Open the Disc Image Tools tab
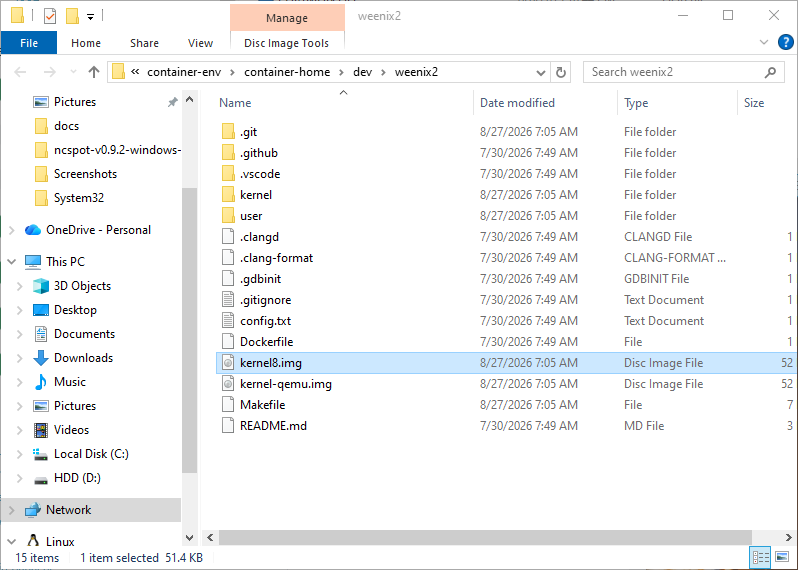This screenshot has width=798, height=570. pos(287,43)
